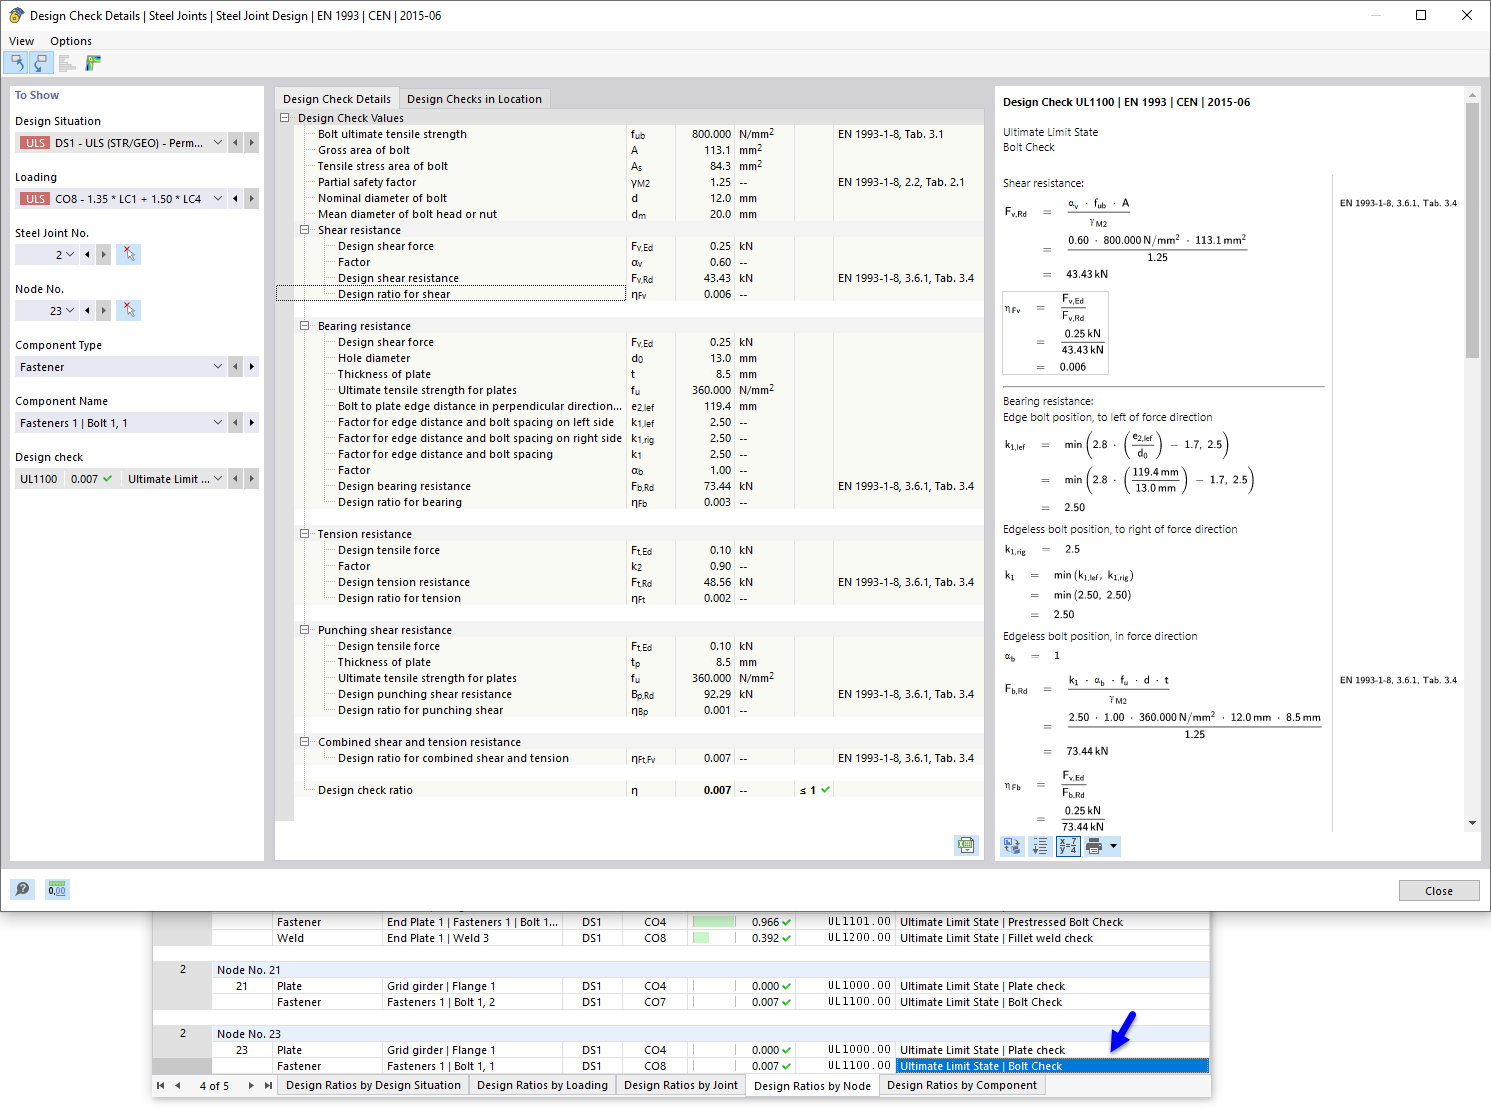The image size is (1491, 1109).
Task: Open the Options menu
Action: tap(71, 41)
